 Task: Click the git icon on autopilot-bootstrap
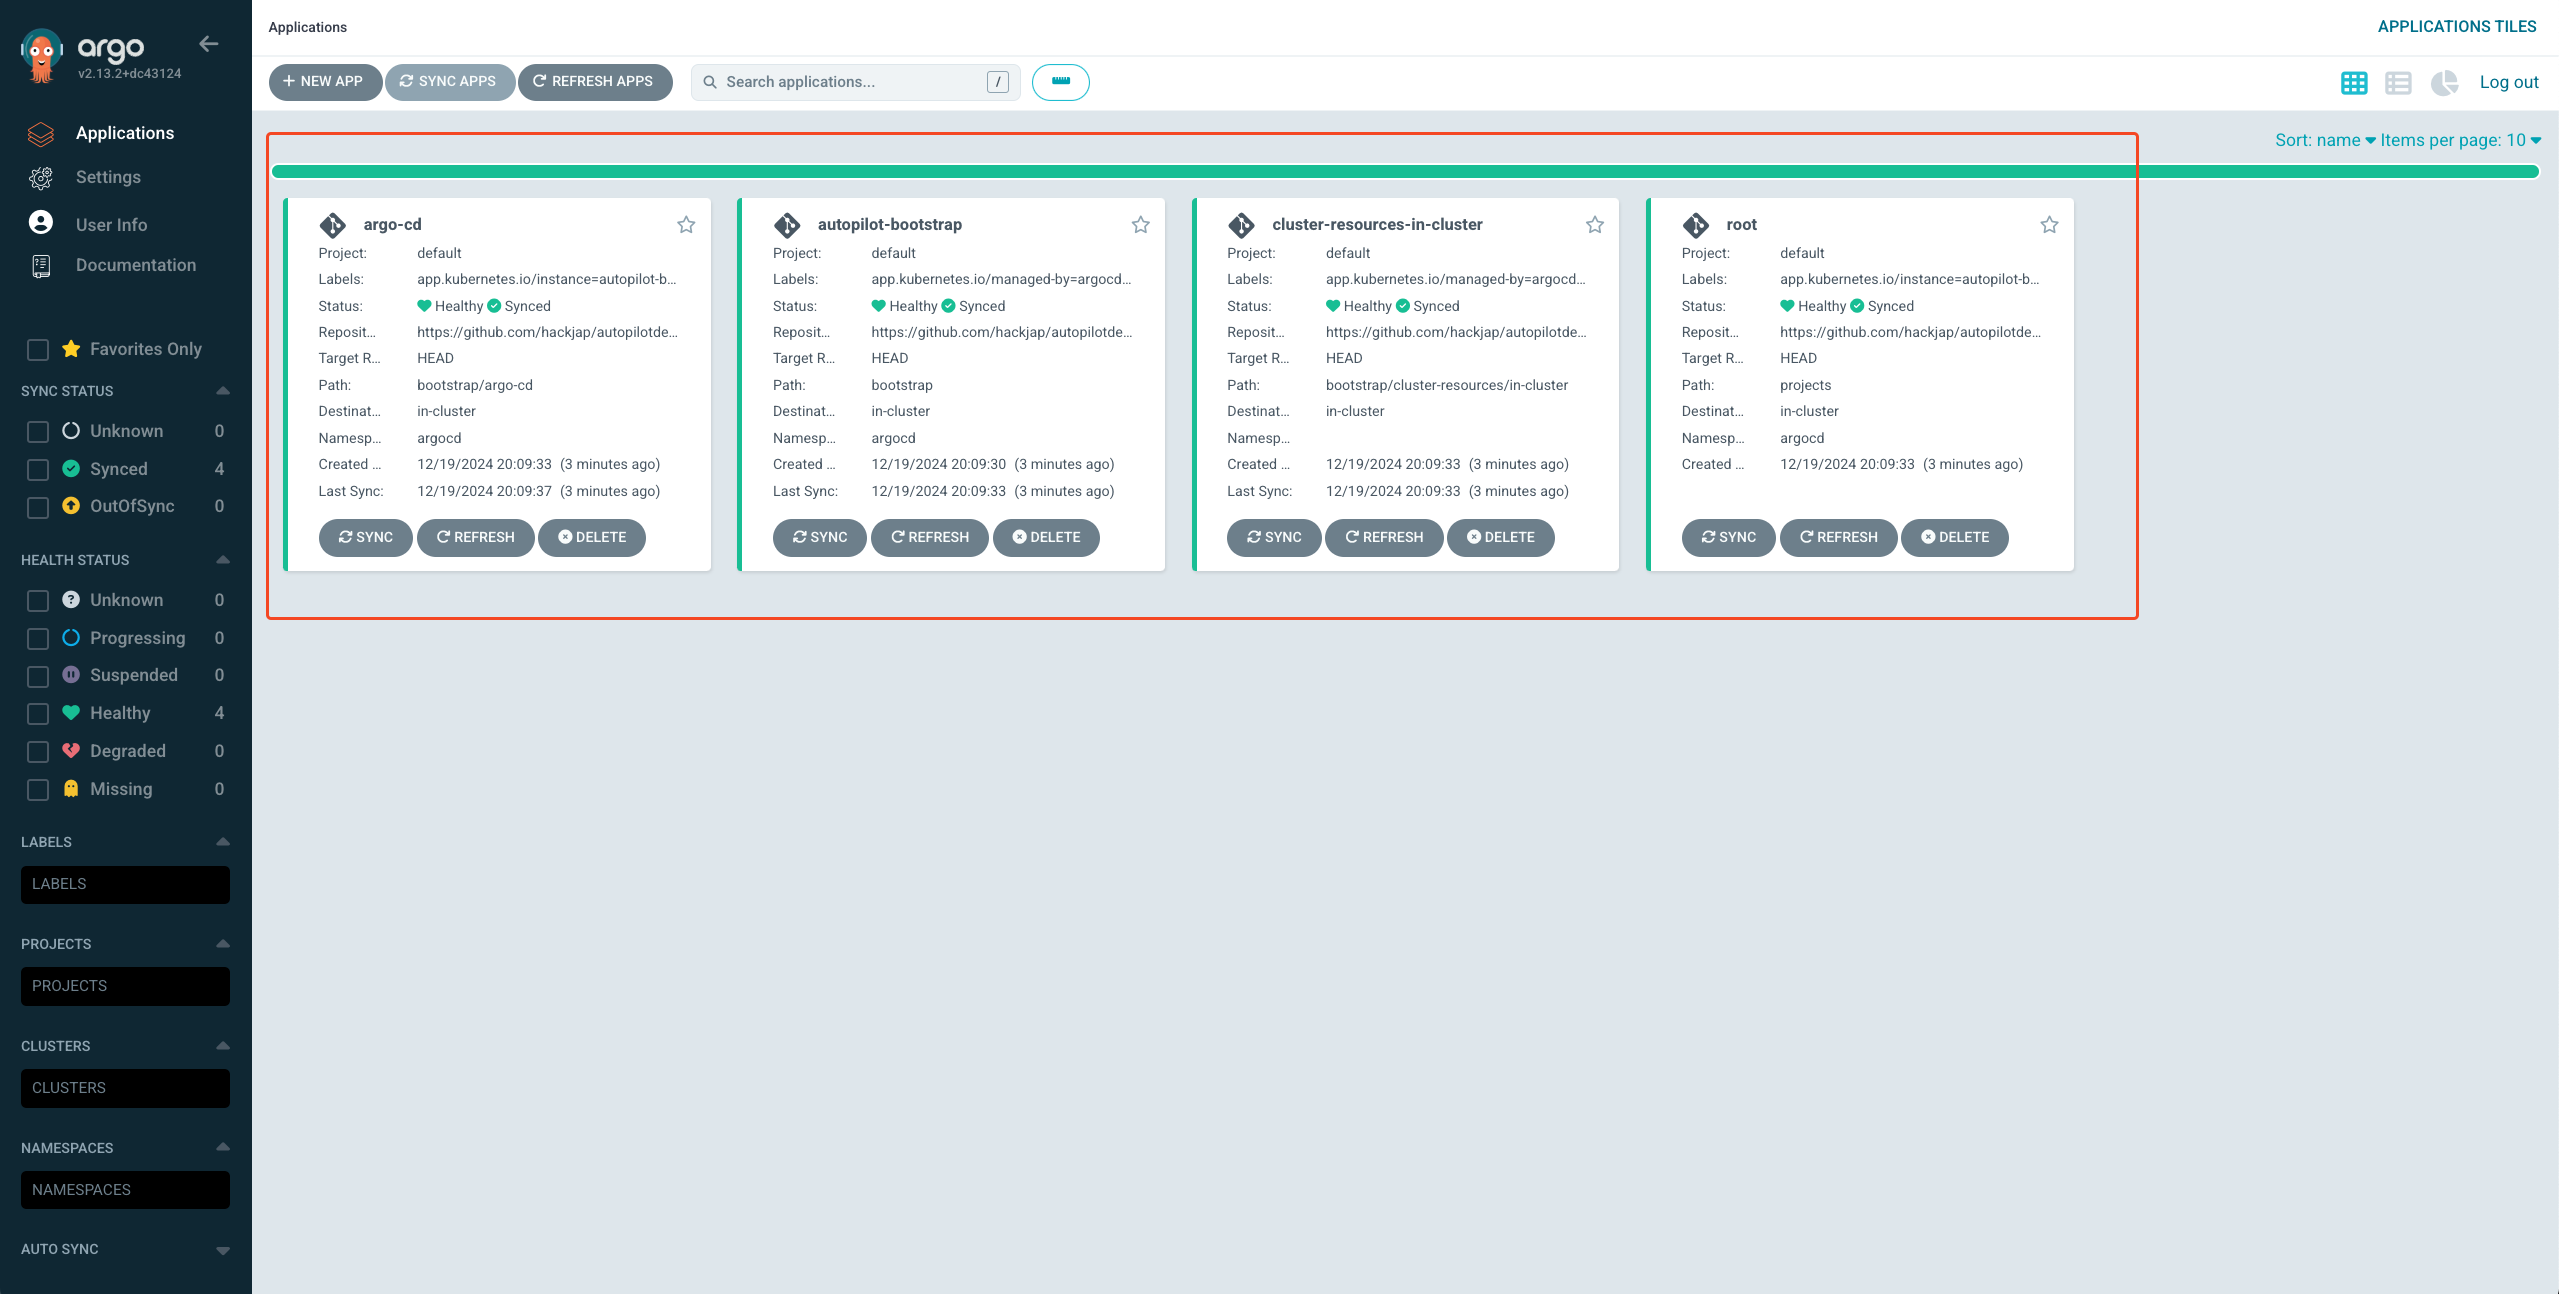point(787,225)
